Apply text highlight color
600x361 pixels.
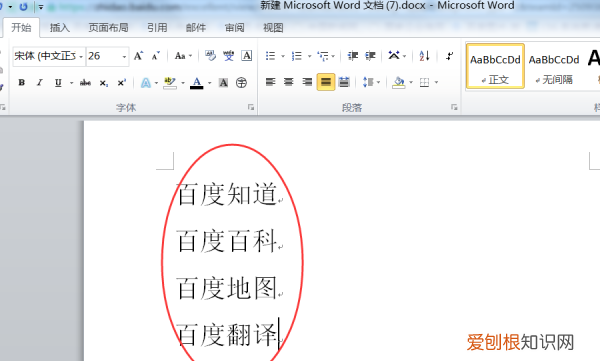pos(170,83)
